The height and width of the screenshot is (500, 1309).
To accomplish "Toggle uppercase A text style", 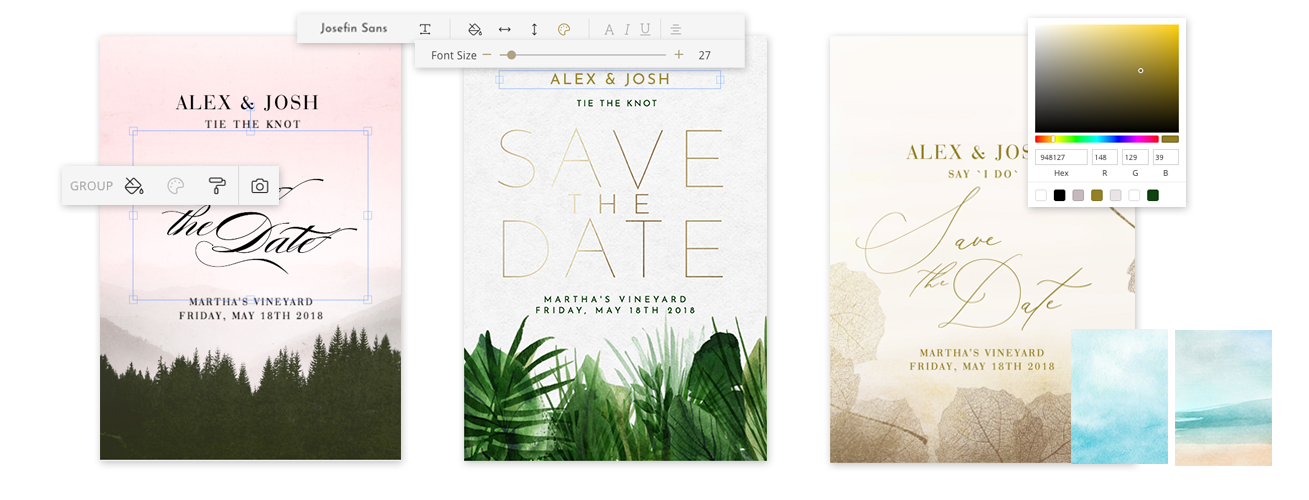I will (609, 29).
